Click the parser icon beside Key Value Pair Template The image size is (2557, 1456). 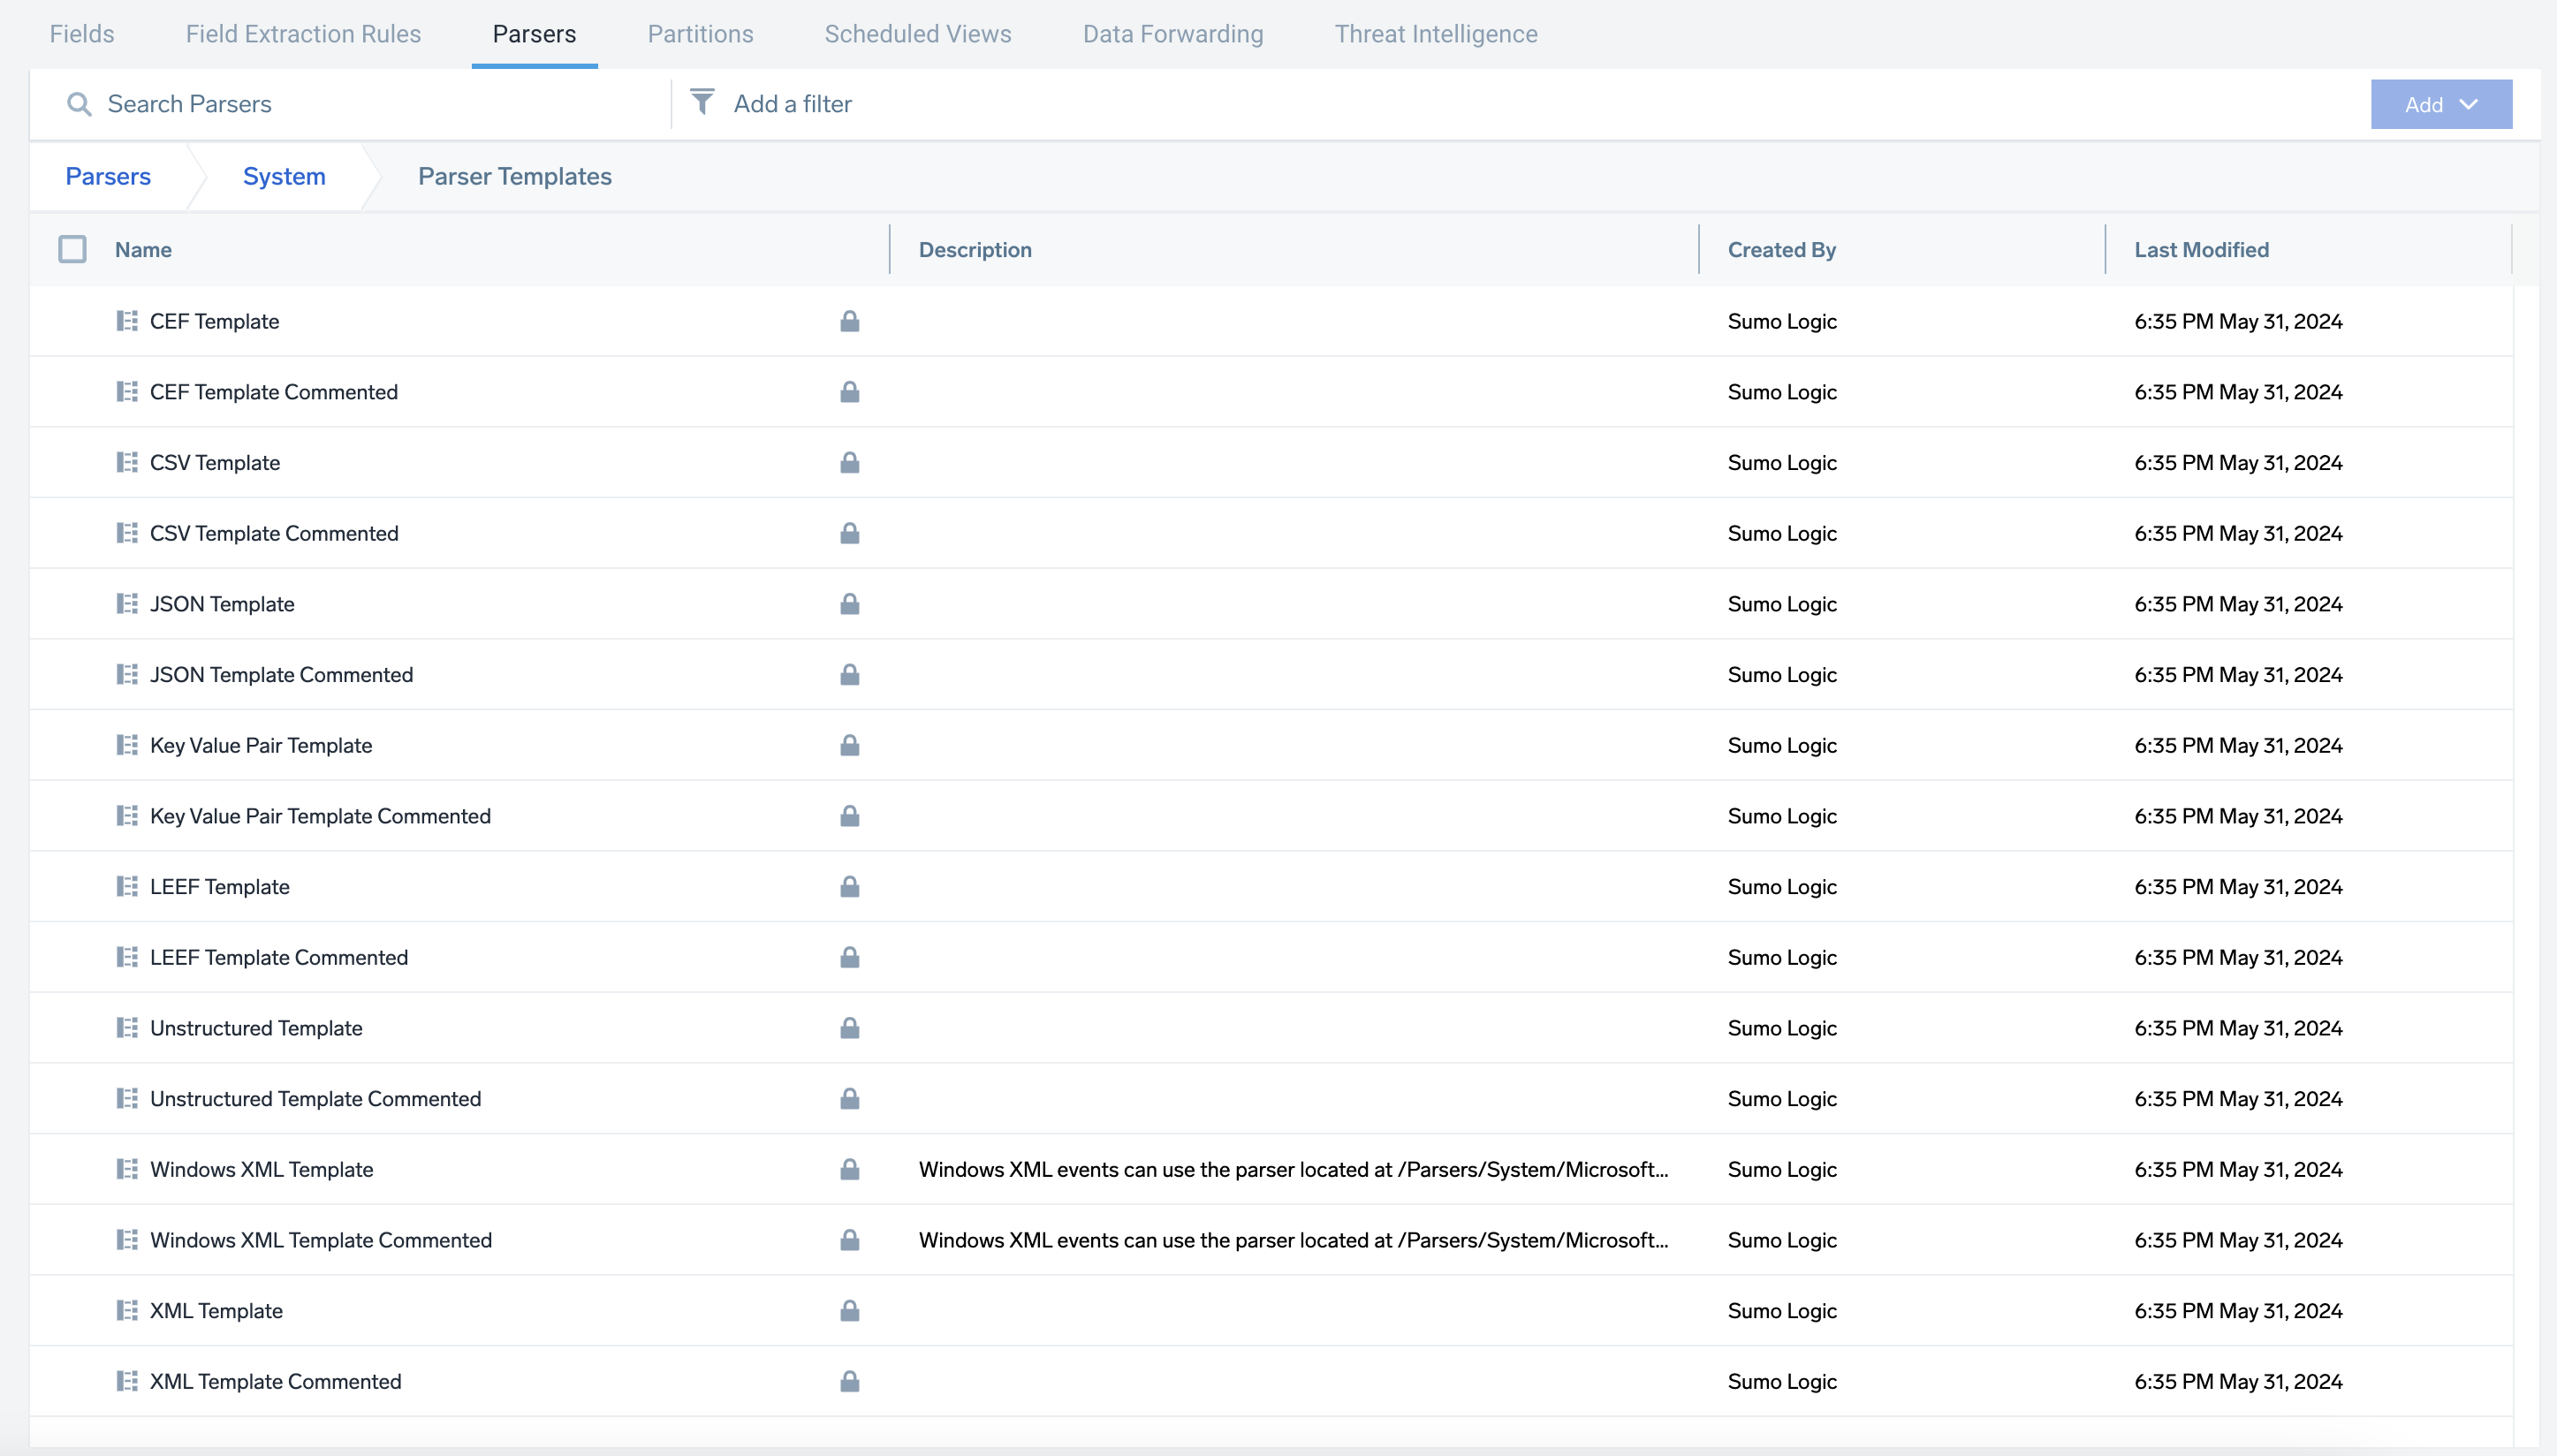tap(127, 745)
